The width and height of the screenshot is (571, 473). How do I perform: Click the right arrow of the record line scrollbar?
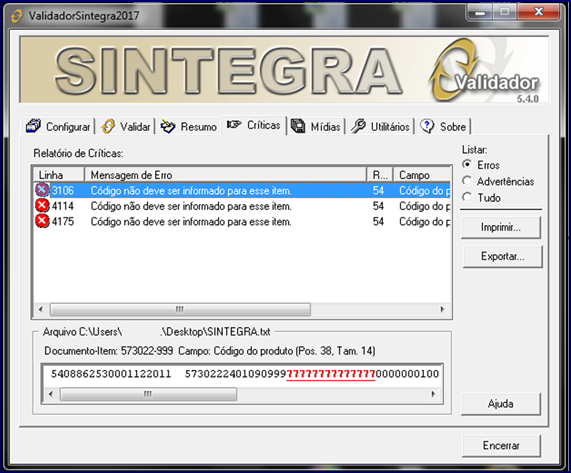click(433, 394)
